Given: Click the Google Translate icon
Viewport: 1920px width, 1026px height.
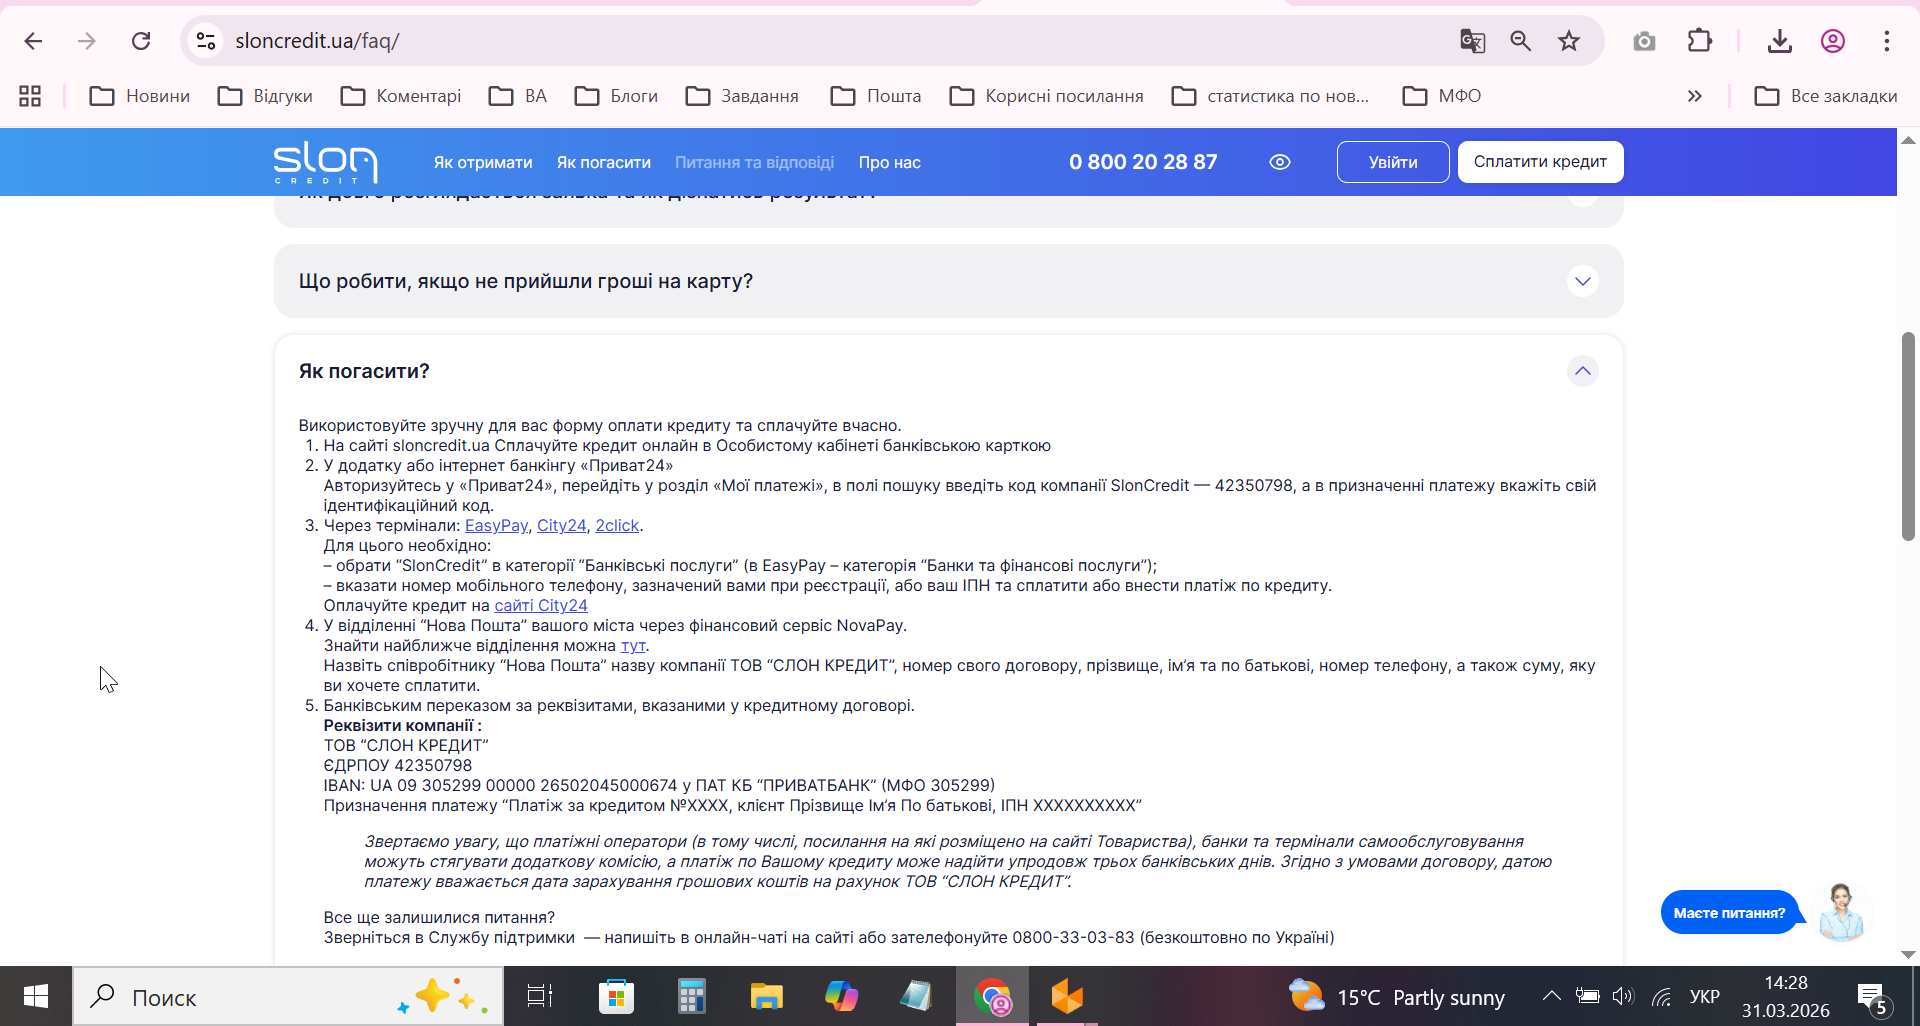Looking at the screenshot, I should [x=1472, y=41].
